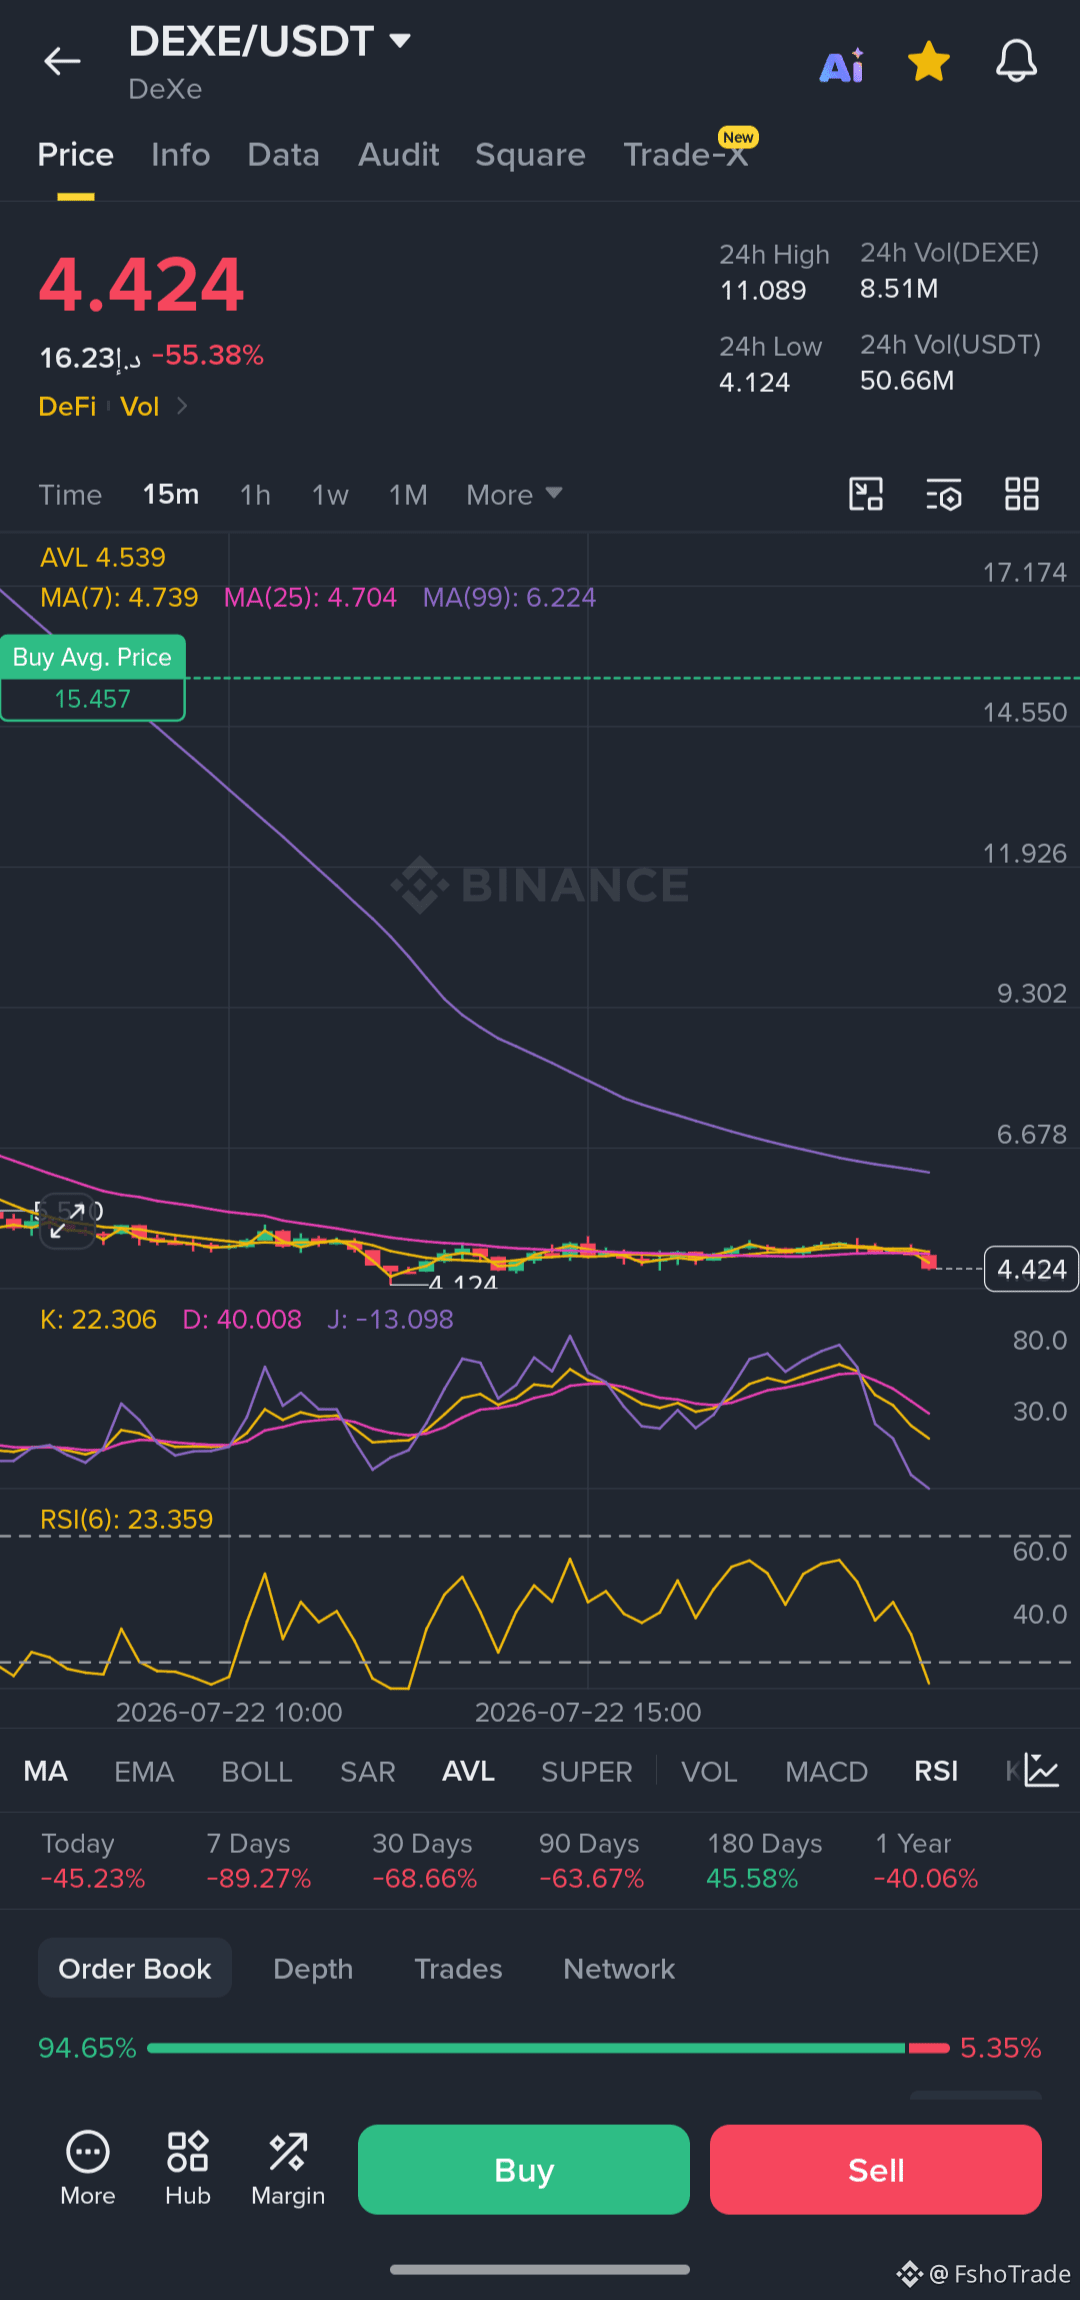Viewport: 1080px width, 2300px height.
Task: Toggle the SAR indicator
Action: pos(368,1771)
